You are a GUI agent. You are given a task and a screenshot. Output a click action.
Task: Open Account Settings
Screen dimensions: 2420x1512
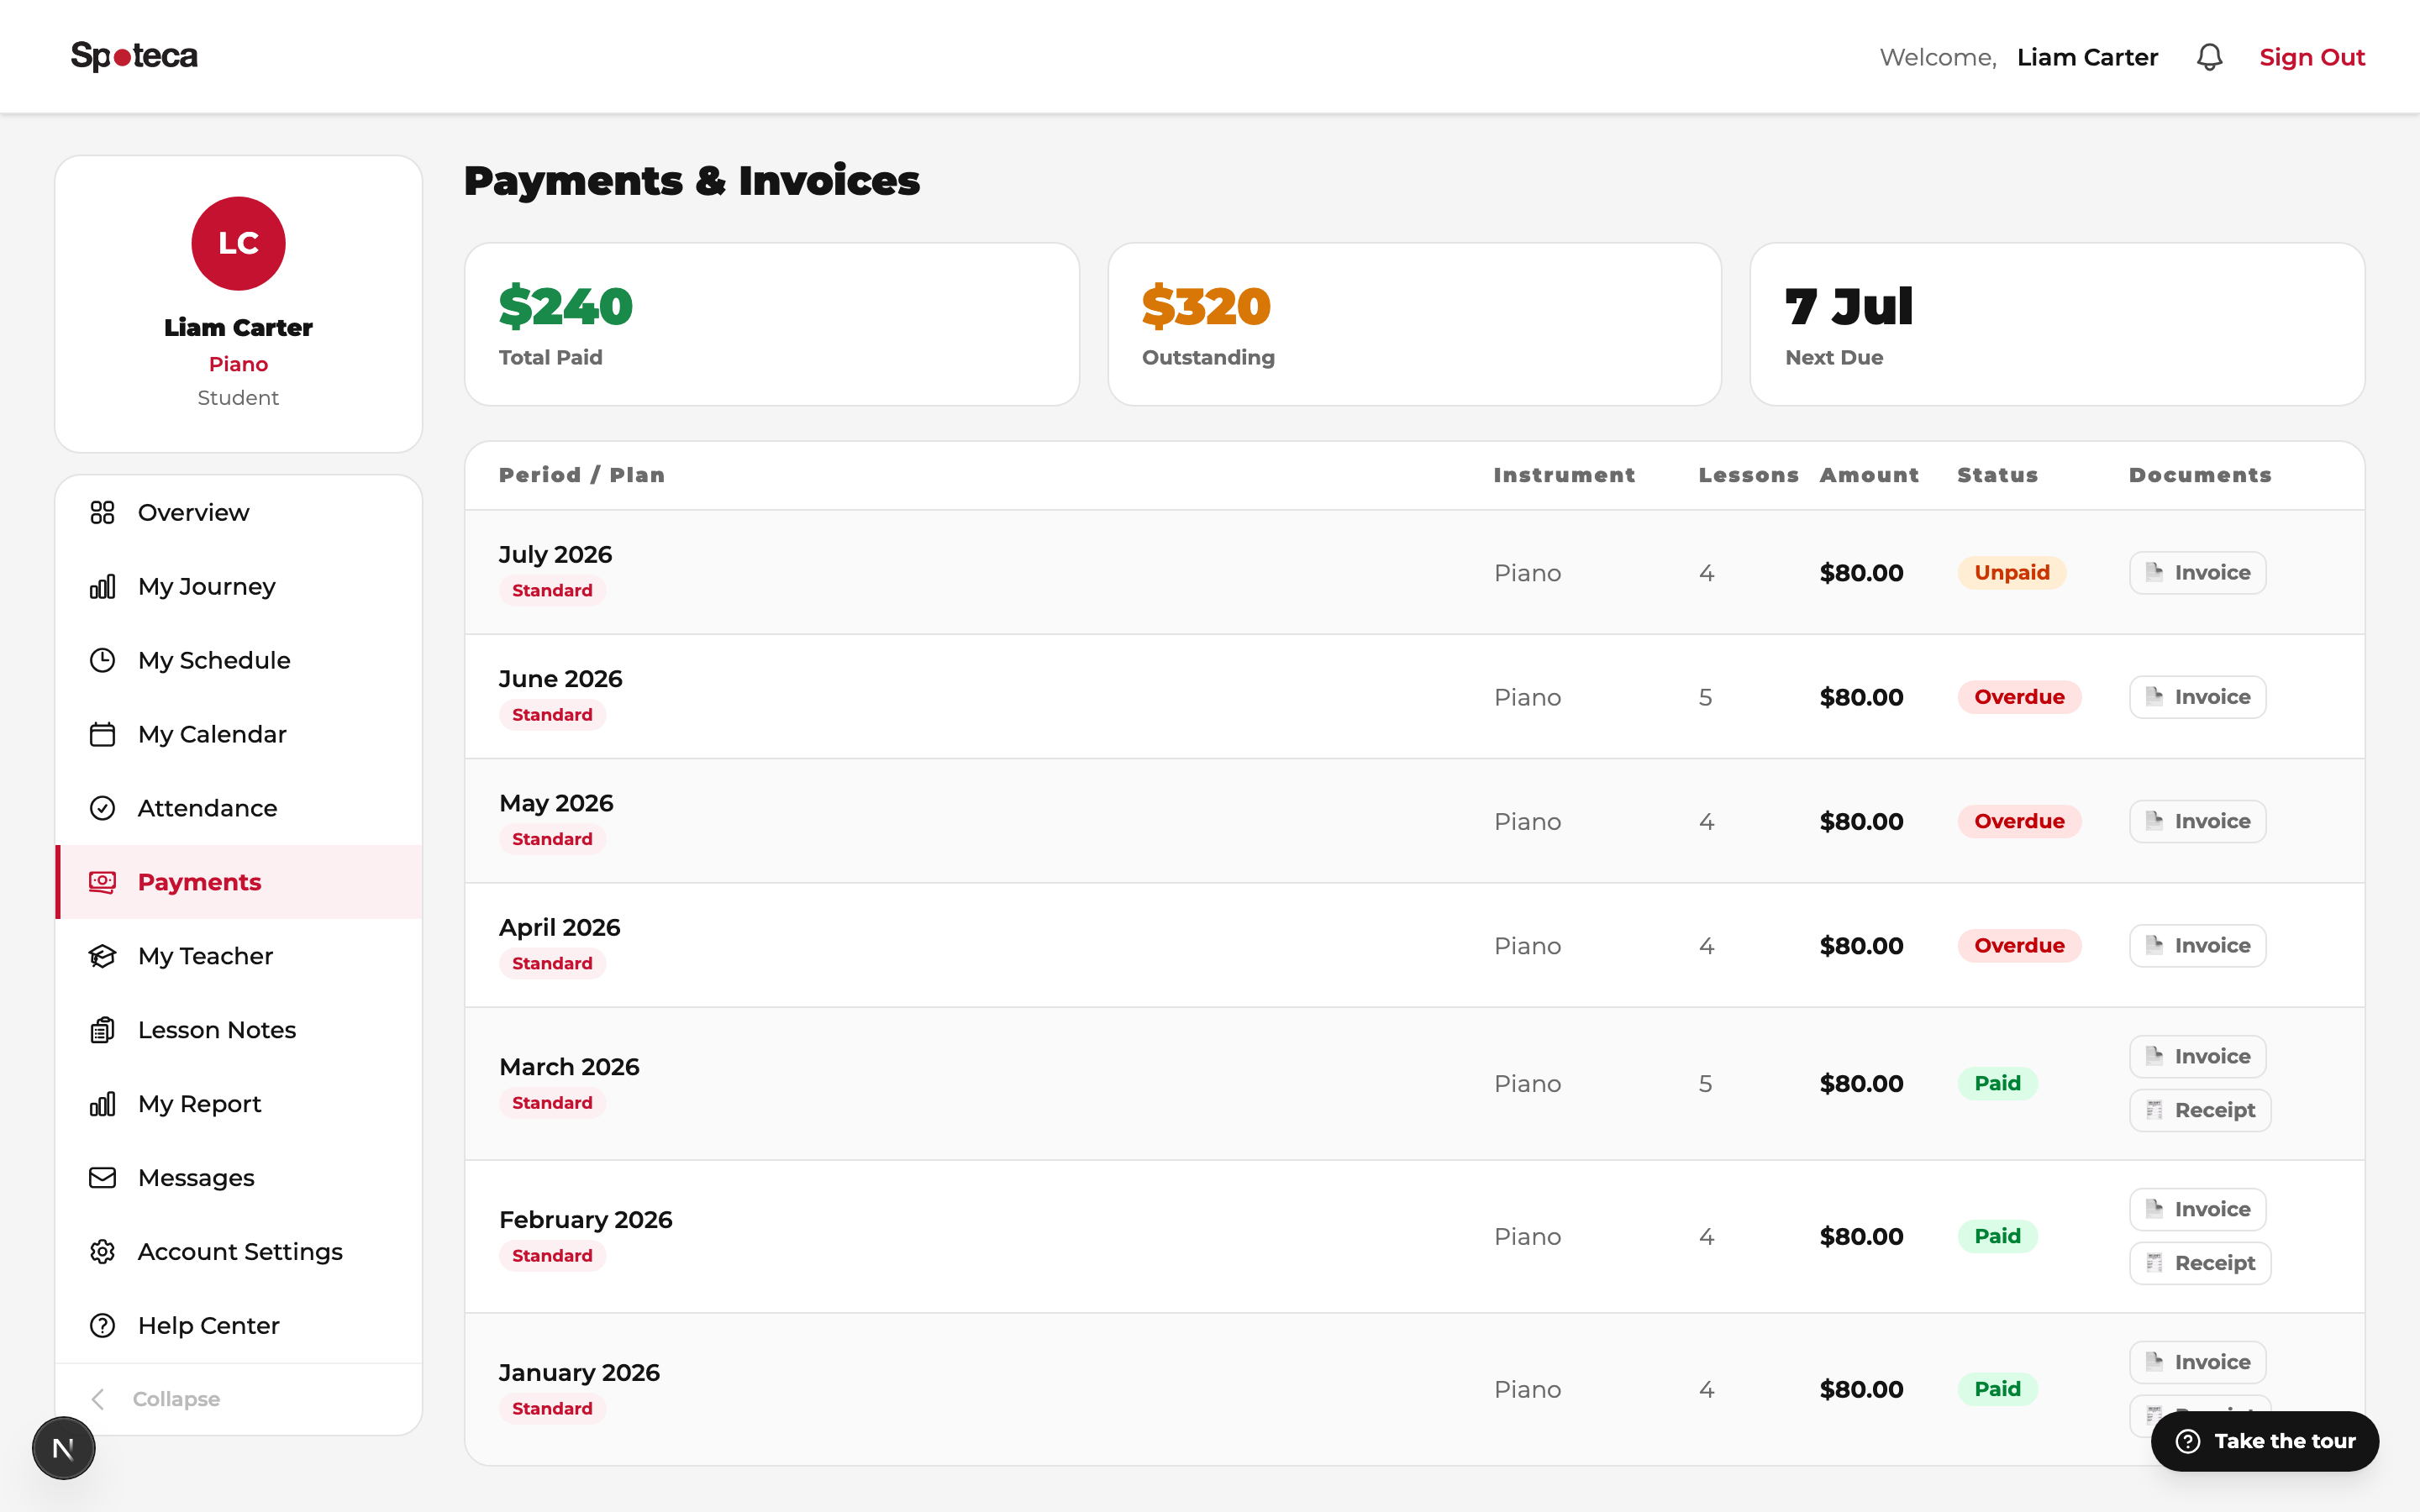click(x=238, y=1252)
